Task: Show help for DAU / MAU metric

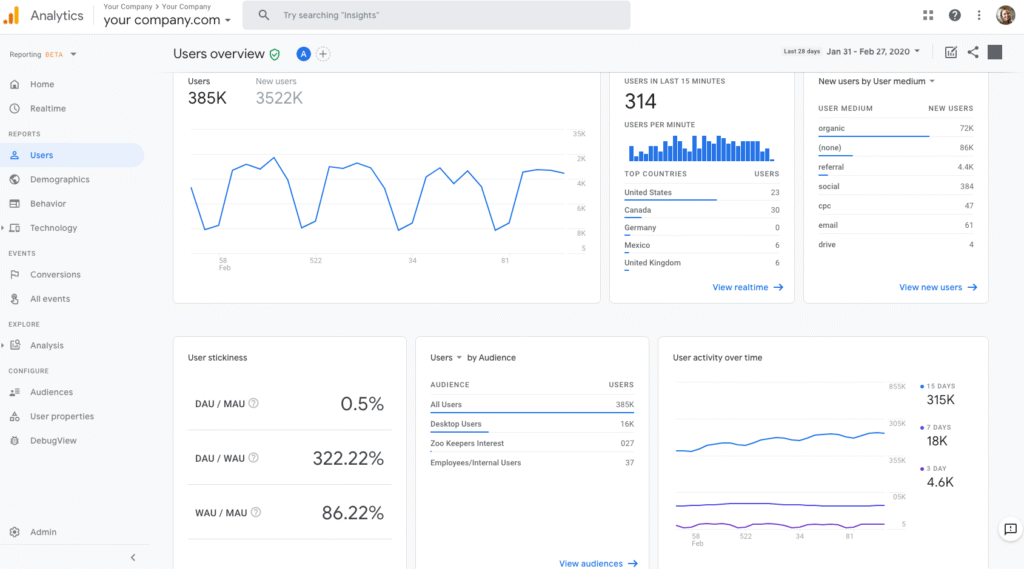Action: pos(253,403)
